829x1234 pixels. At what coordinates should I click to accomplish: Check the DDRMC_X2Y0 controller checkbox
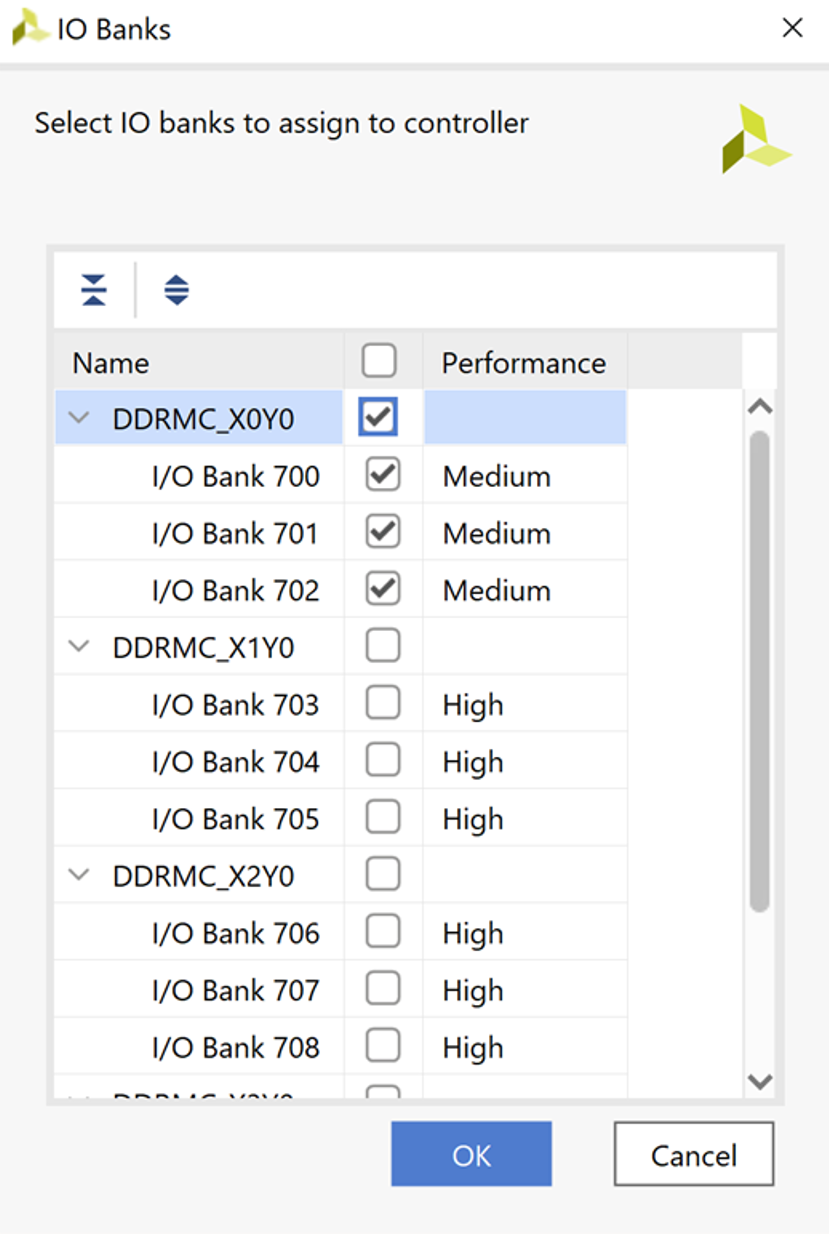[x=383, y=875]
